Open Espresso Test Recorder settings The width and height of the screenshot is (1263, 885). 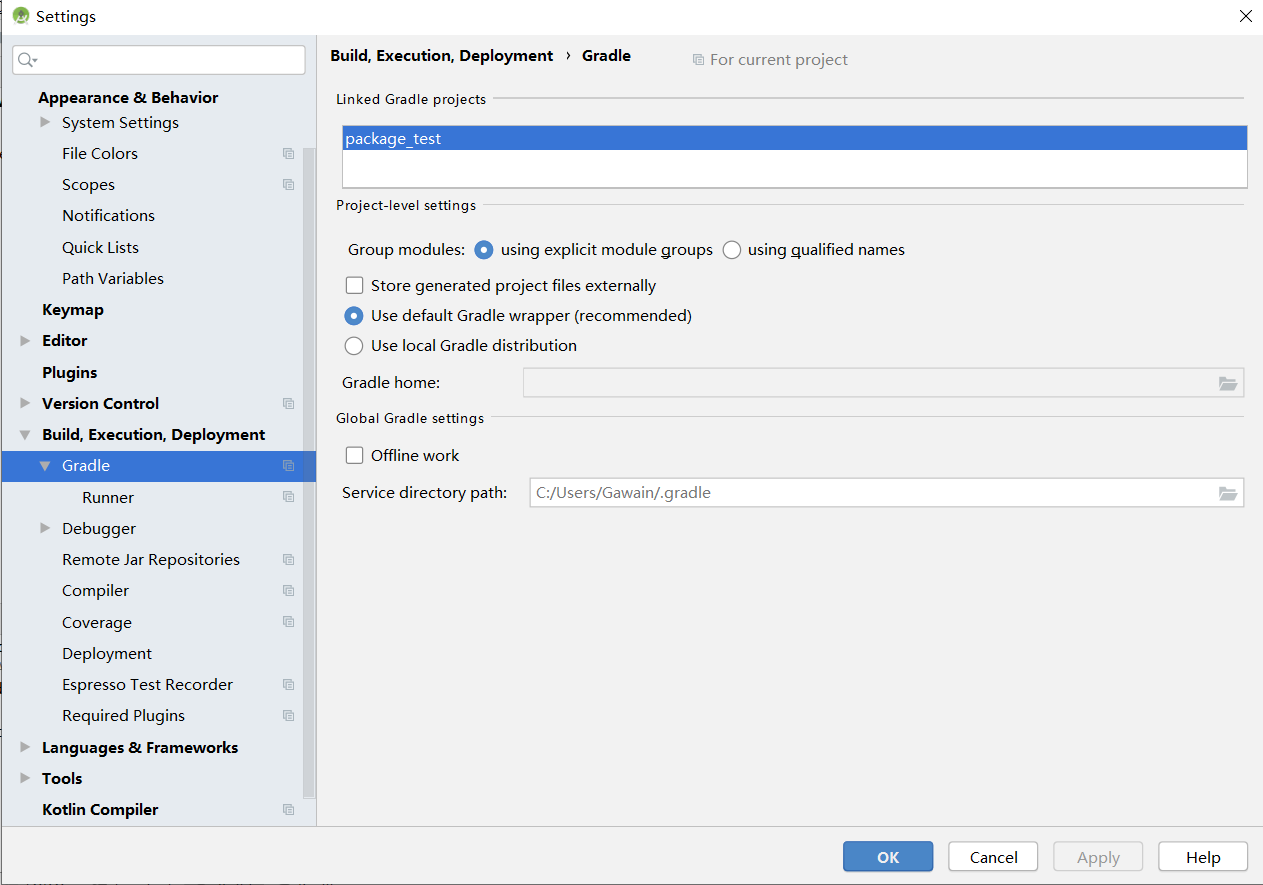[147, 685]
